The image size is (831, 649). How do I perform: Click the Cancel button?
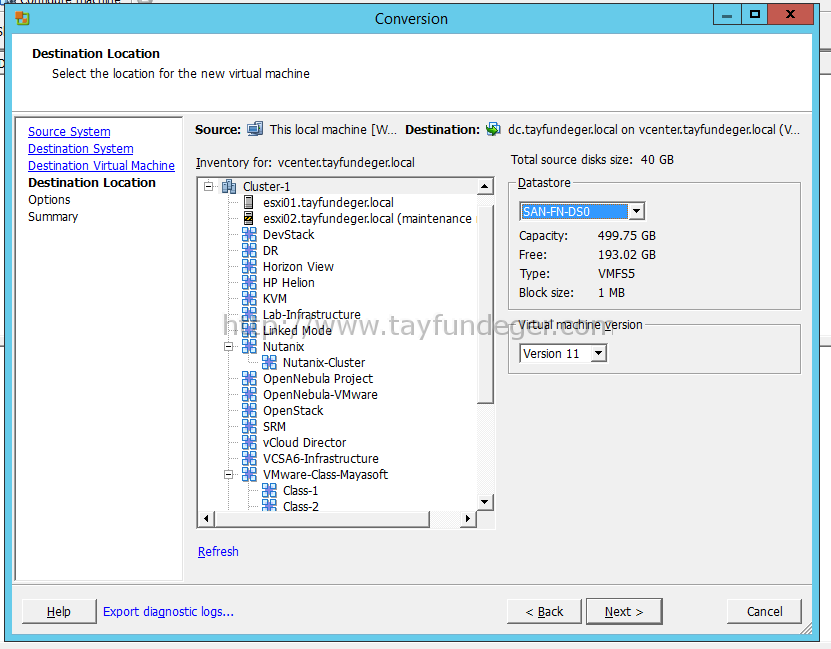point(764,611)
